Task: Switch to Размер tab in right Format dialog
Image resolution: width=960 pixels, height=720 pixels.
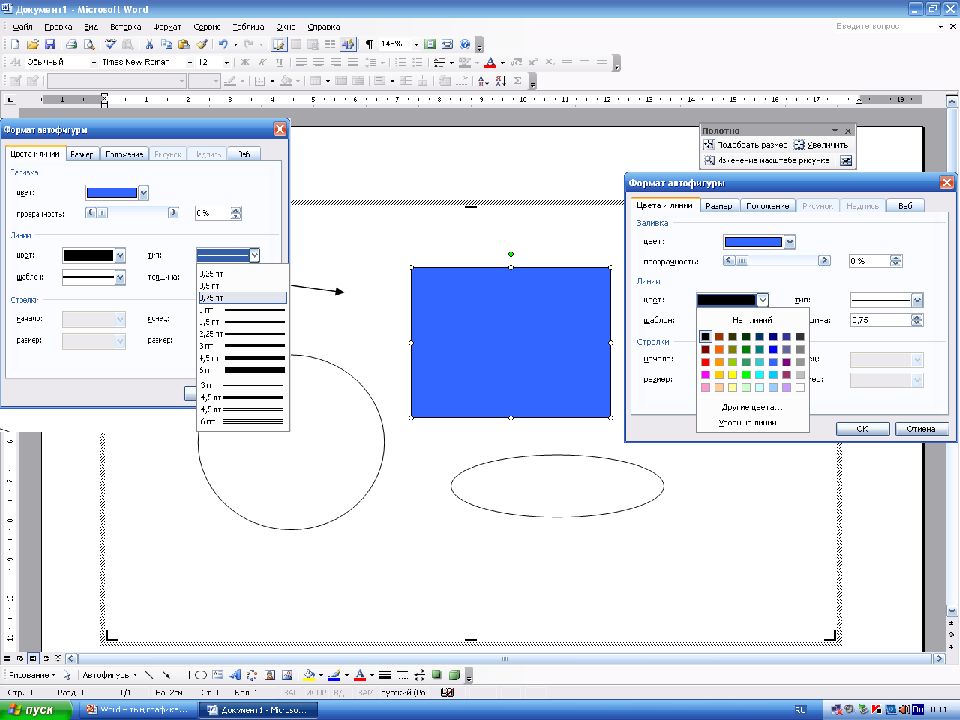Action: click(x=719, y=206)
